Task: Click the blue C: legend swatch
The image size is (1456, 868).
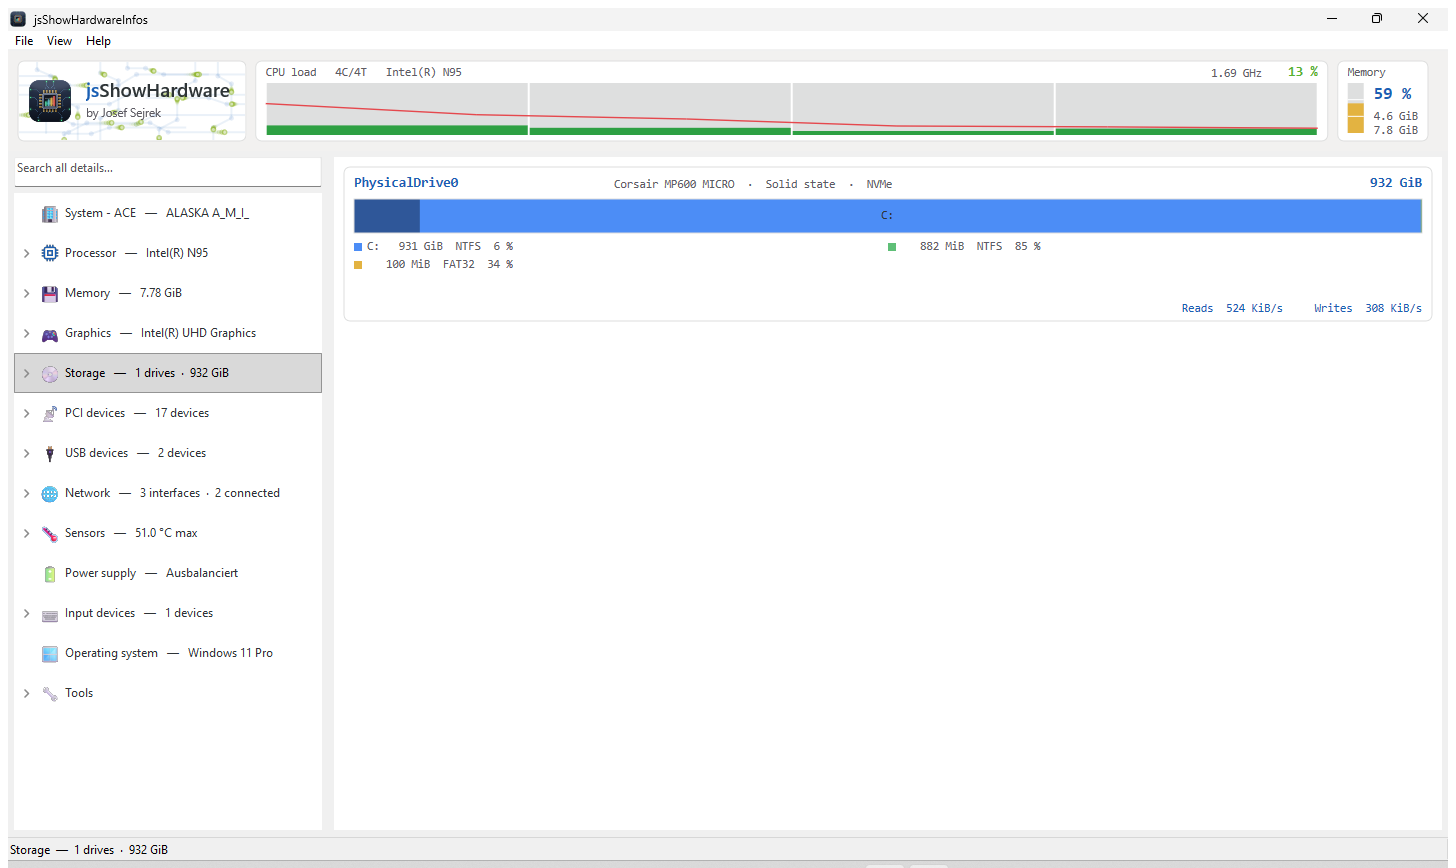Action: (x=358, y=246)
